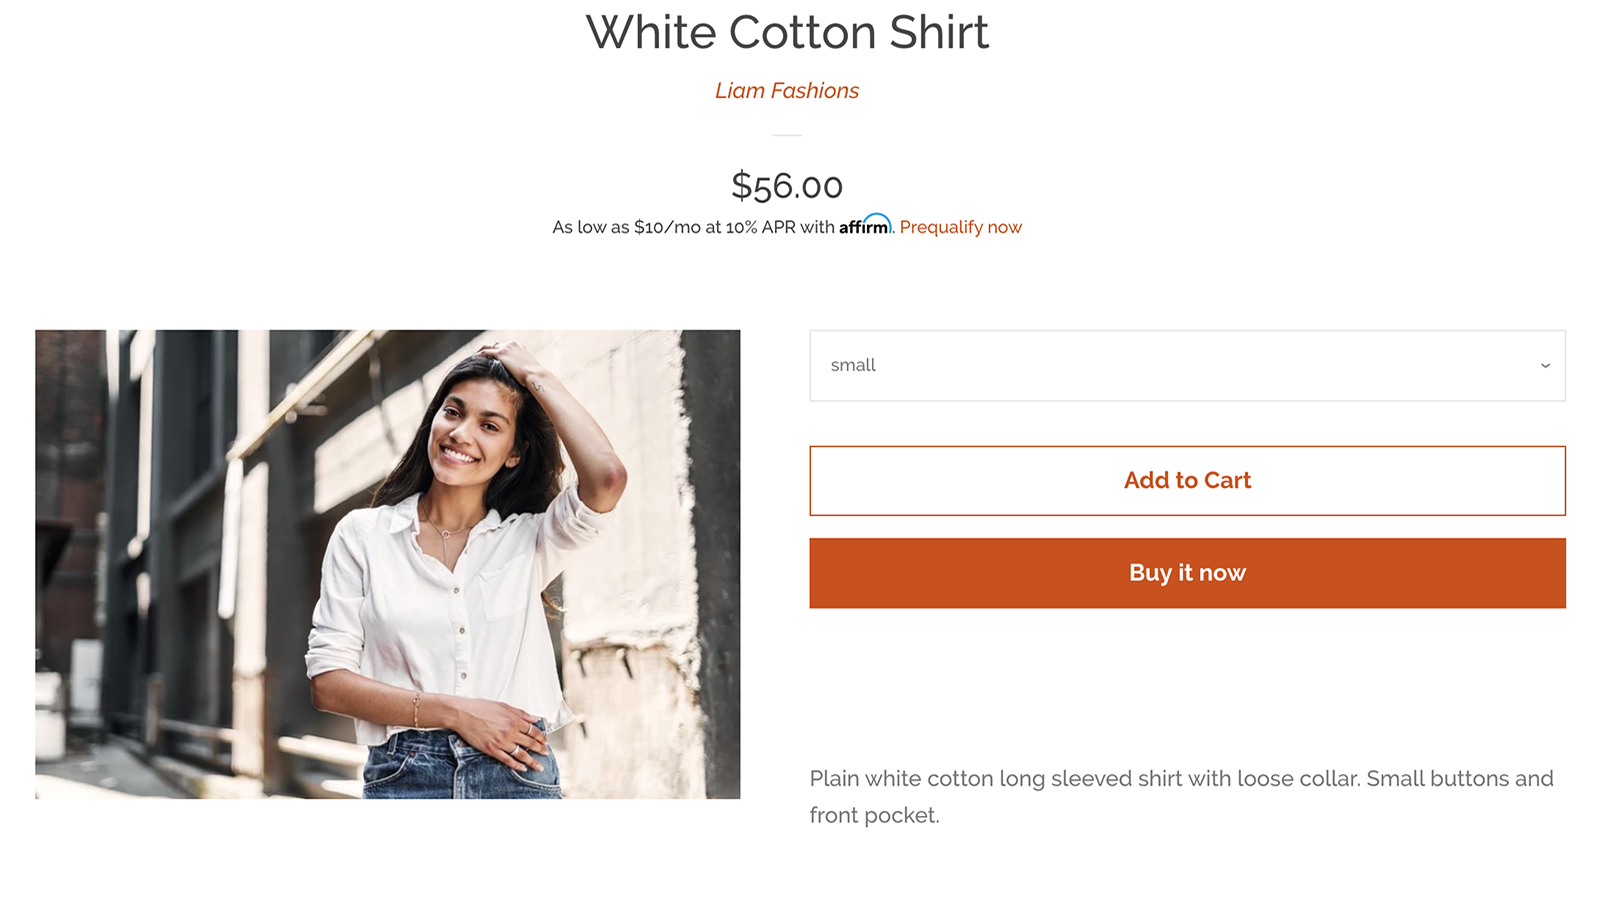Choose a shirt size from the dropdown
This screenshot has height=900, width=1600.
tap(1188, 366)
